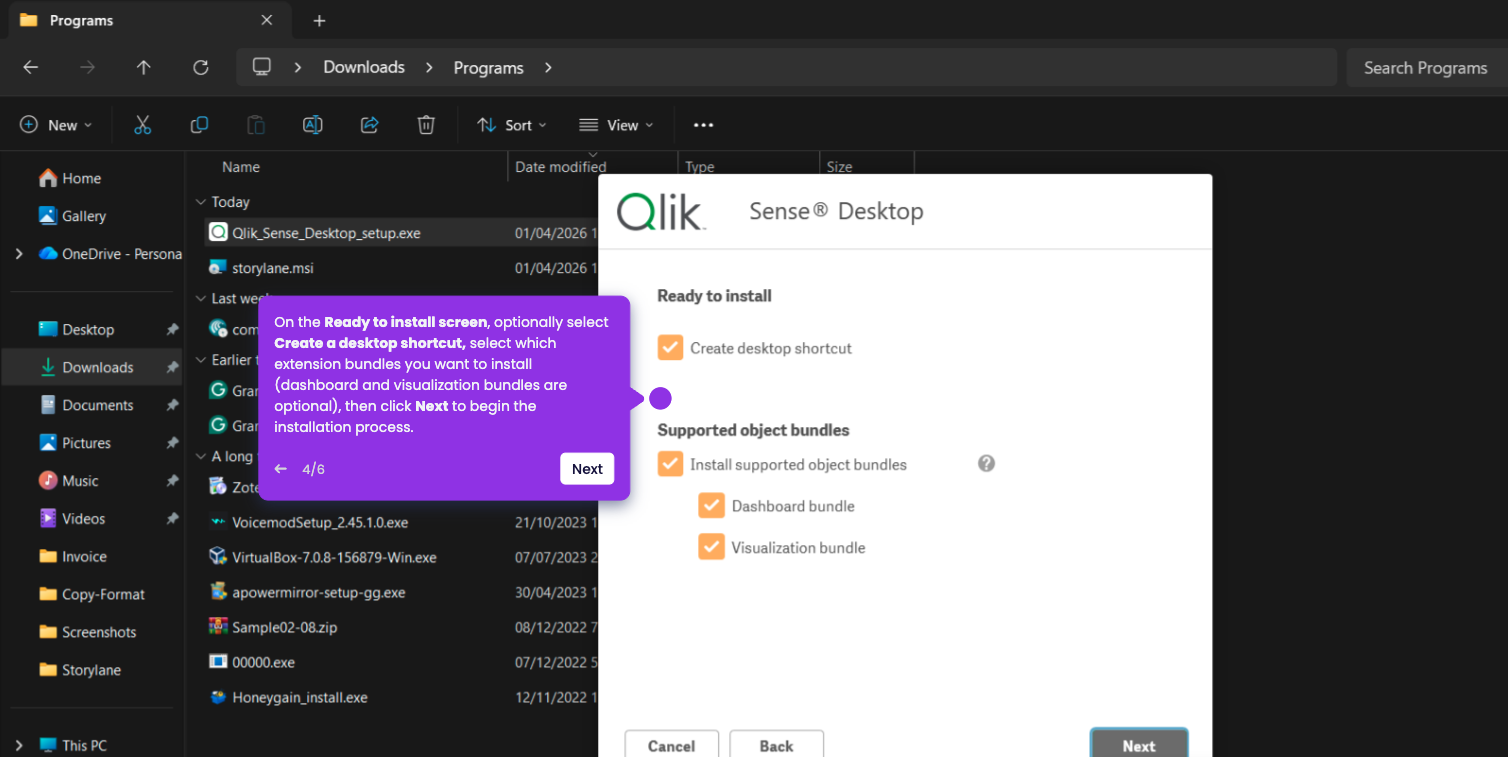Refresh the Programs folder view

pos(201,67)
